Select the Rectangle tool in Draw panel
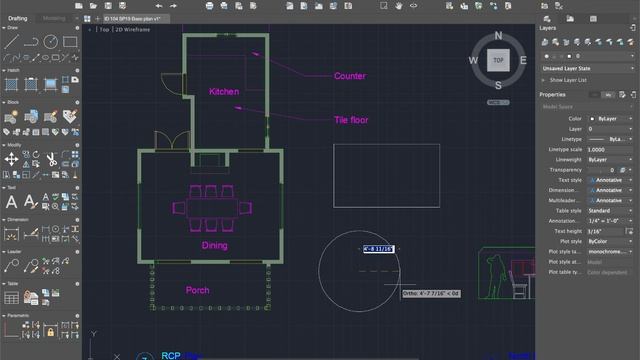The width and height of the screenshot is (640, 360). tap(70, 41)
